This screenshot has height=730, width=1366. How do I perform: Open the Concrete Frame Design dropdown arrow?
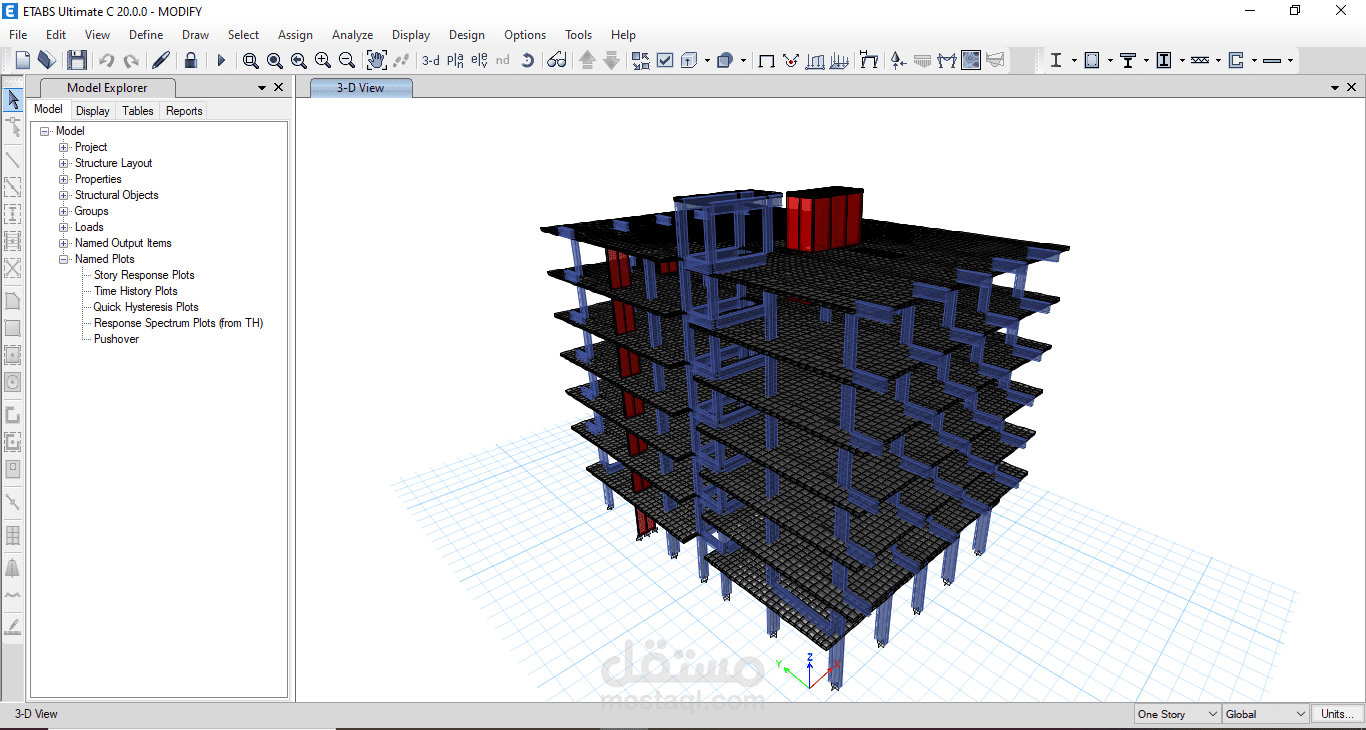(x=1110, y=61)
